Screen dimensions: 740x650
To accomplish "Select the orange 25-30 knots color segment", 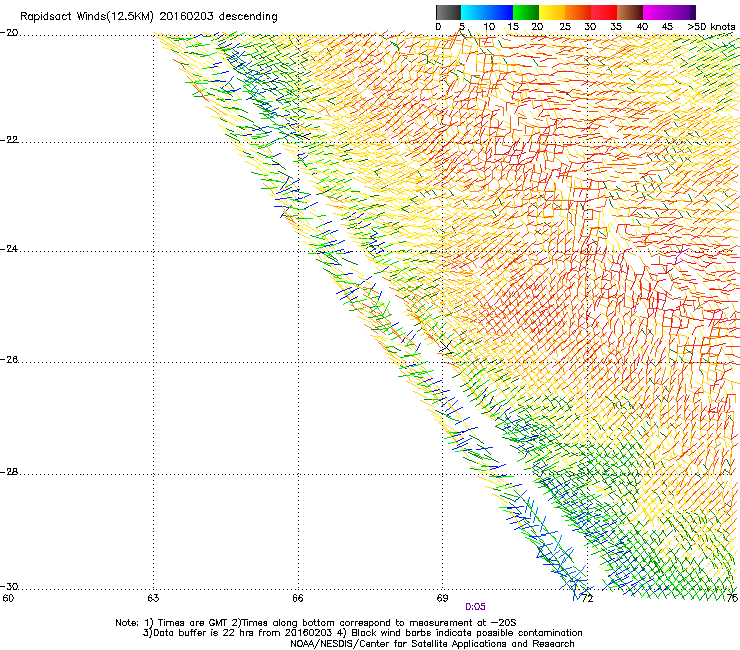I will [578, 12].
